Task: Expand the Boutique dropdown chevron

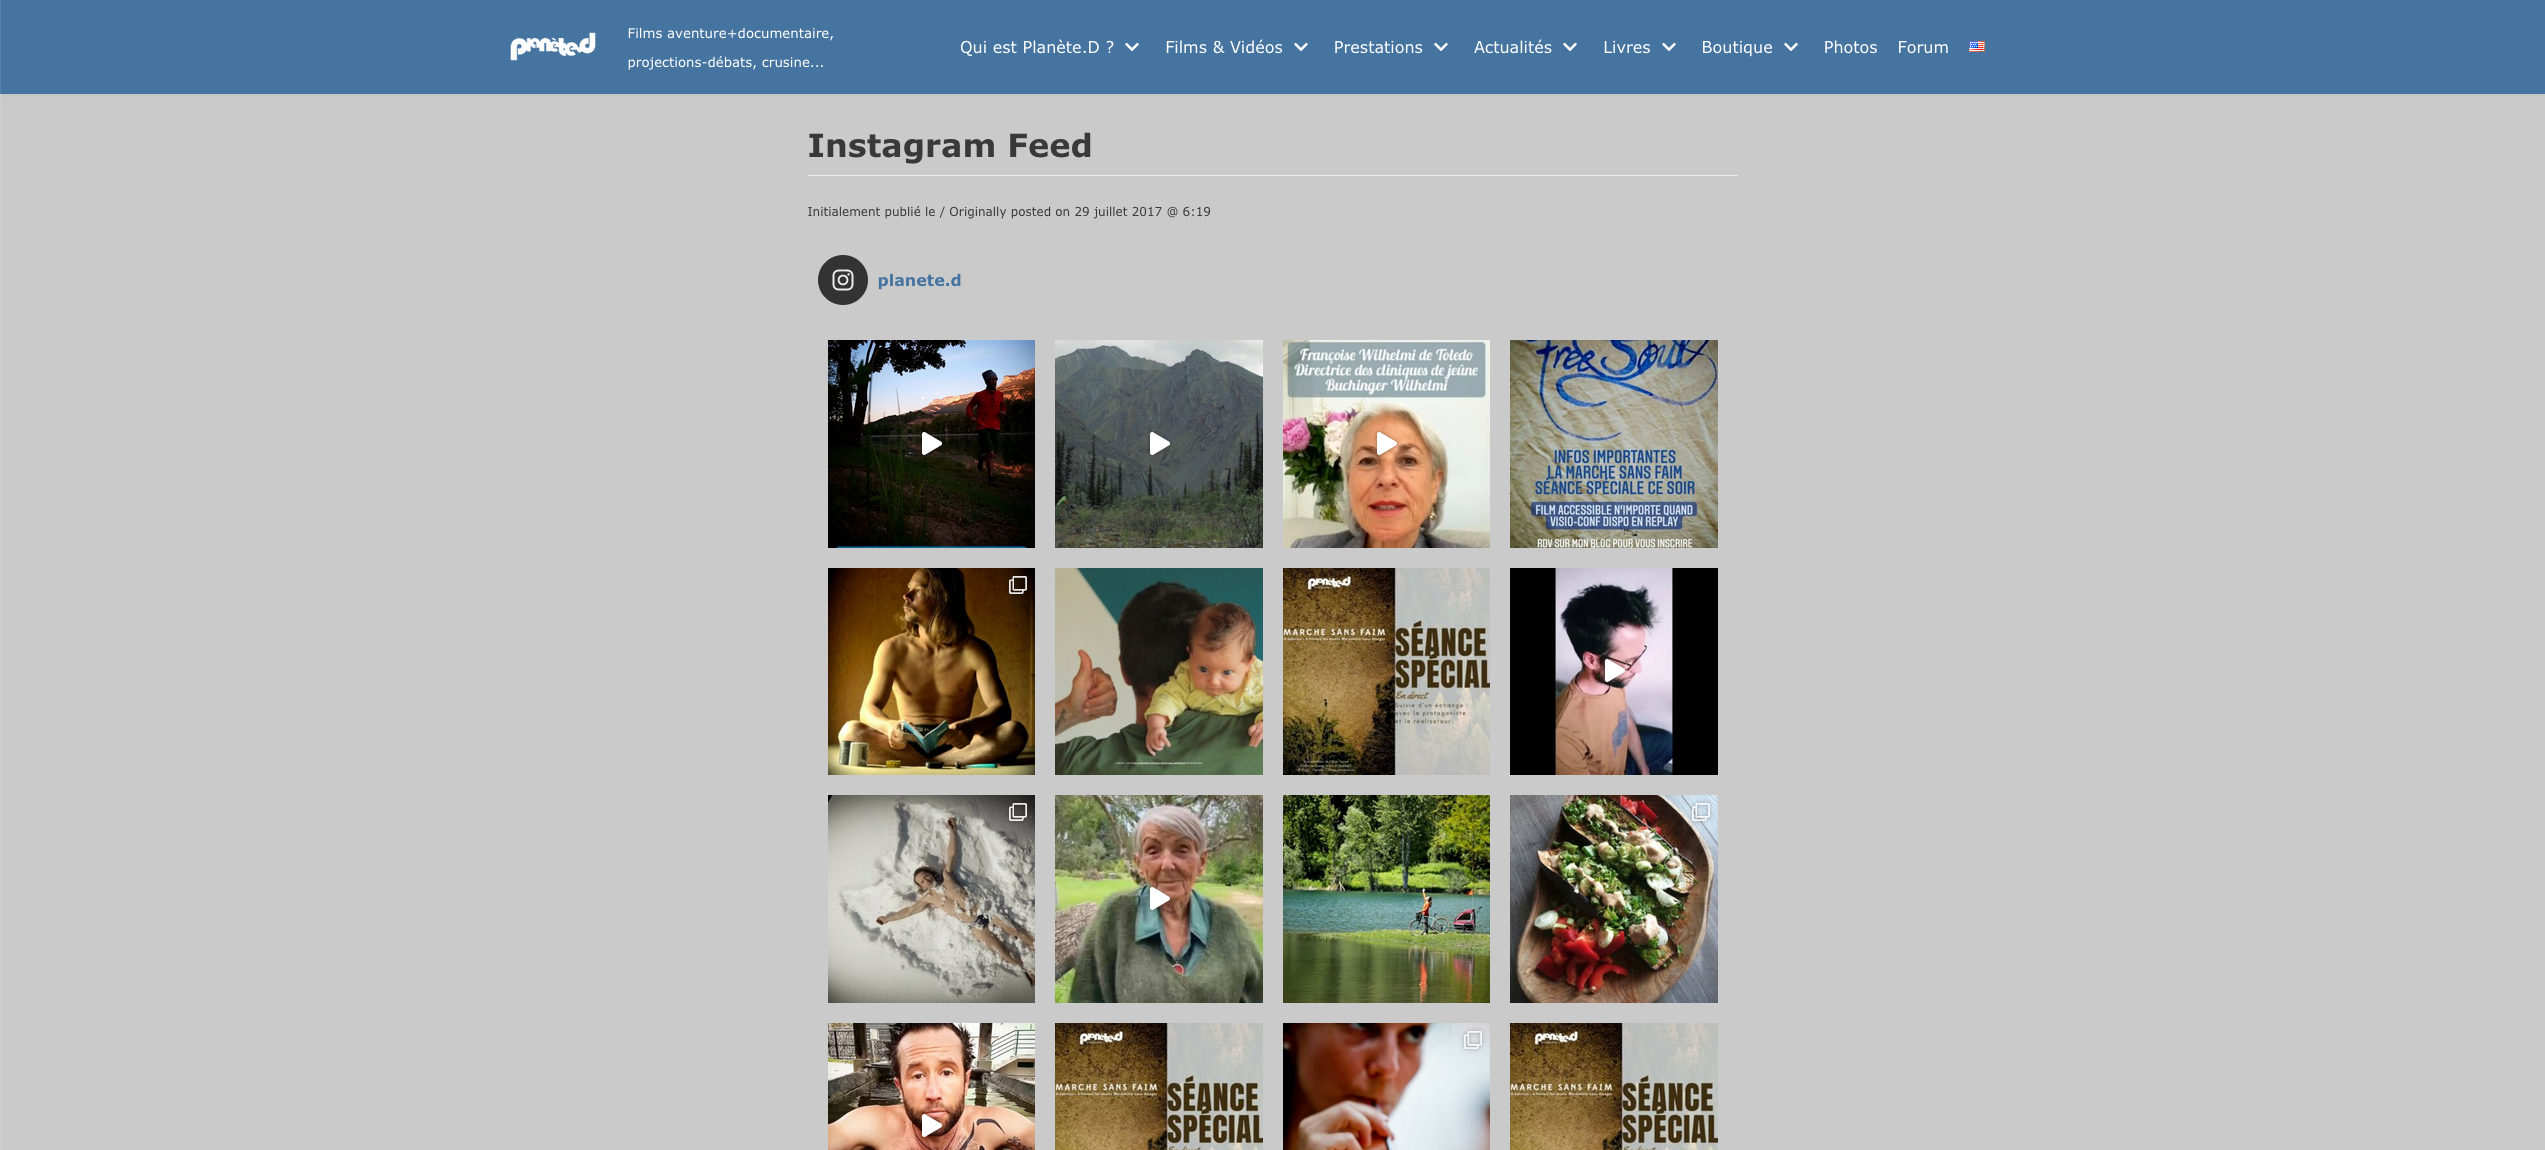Action: [x=1791, y=47]
